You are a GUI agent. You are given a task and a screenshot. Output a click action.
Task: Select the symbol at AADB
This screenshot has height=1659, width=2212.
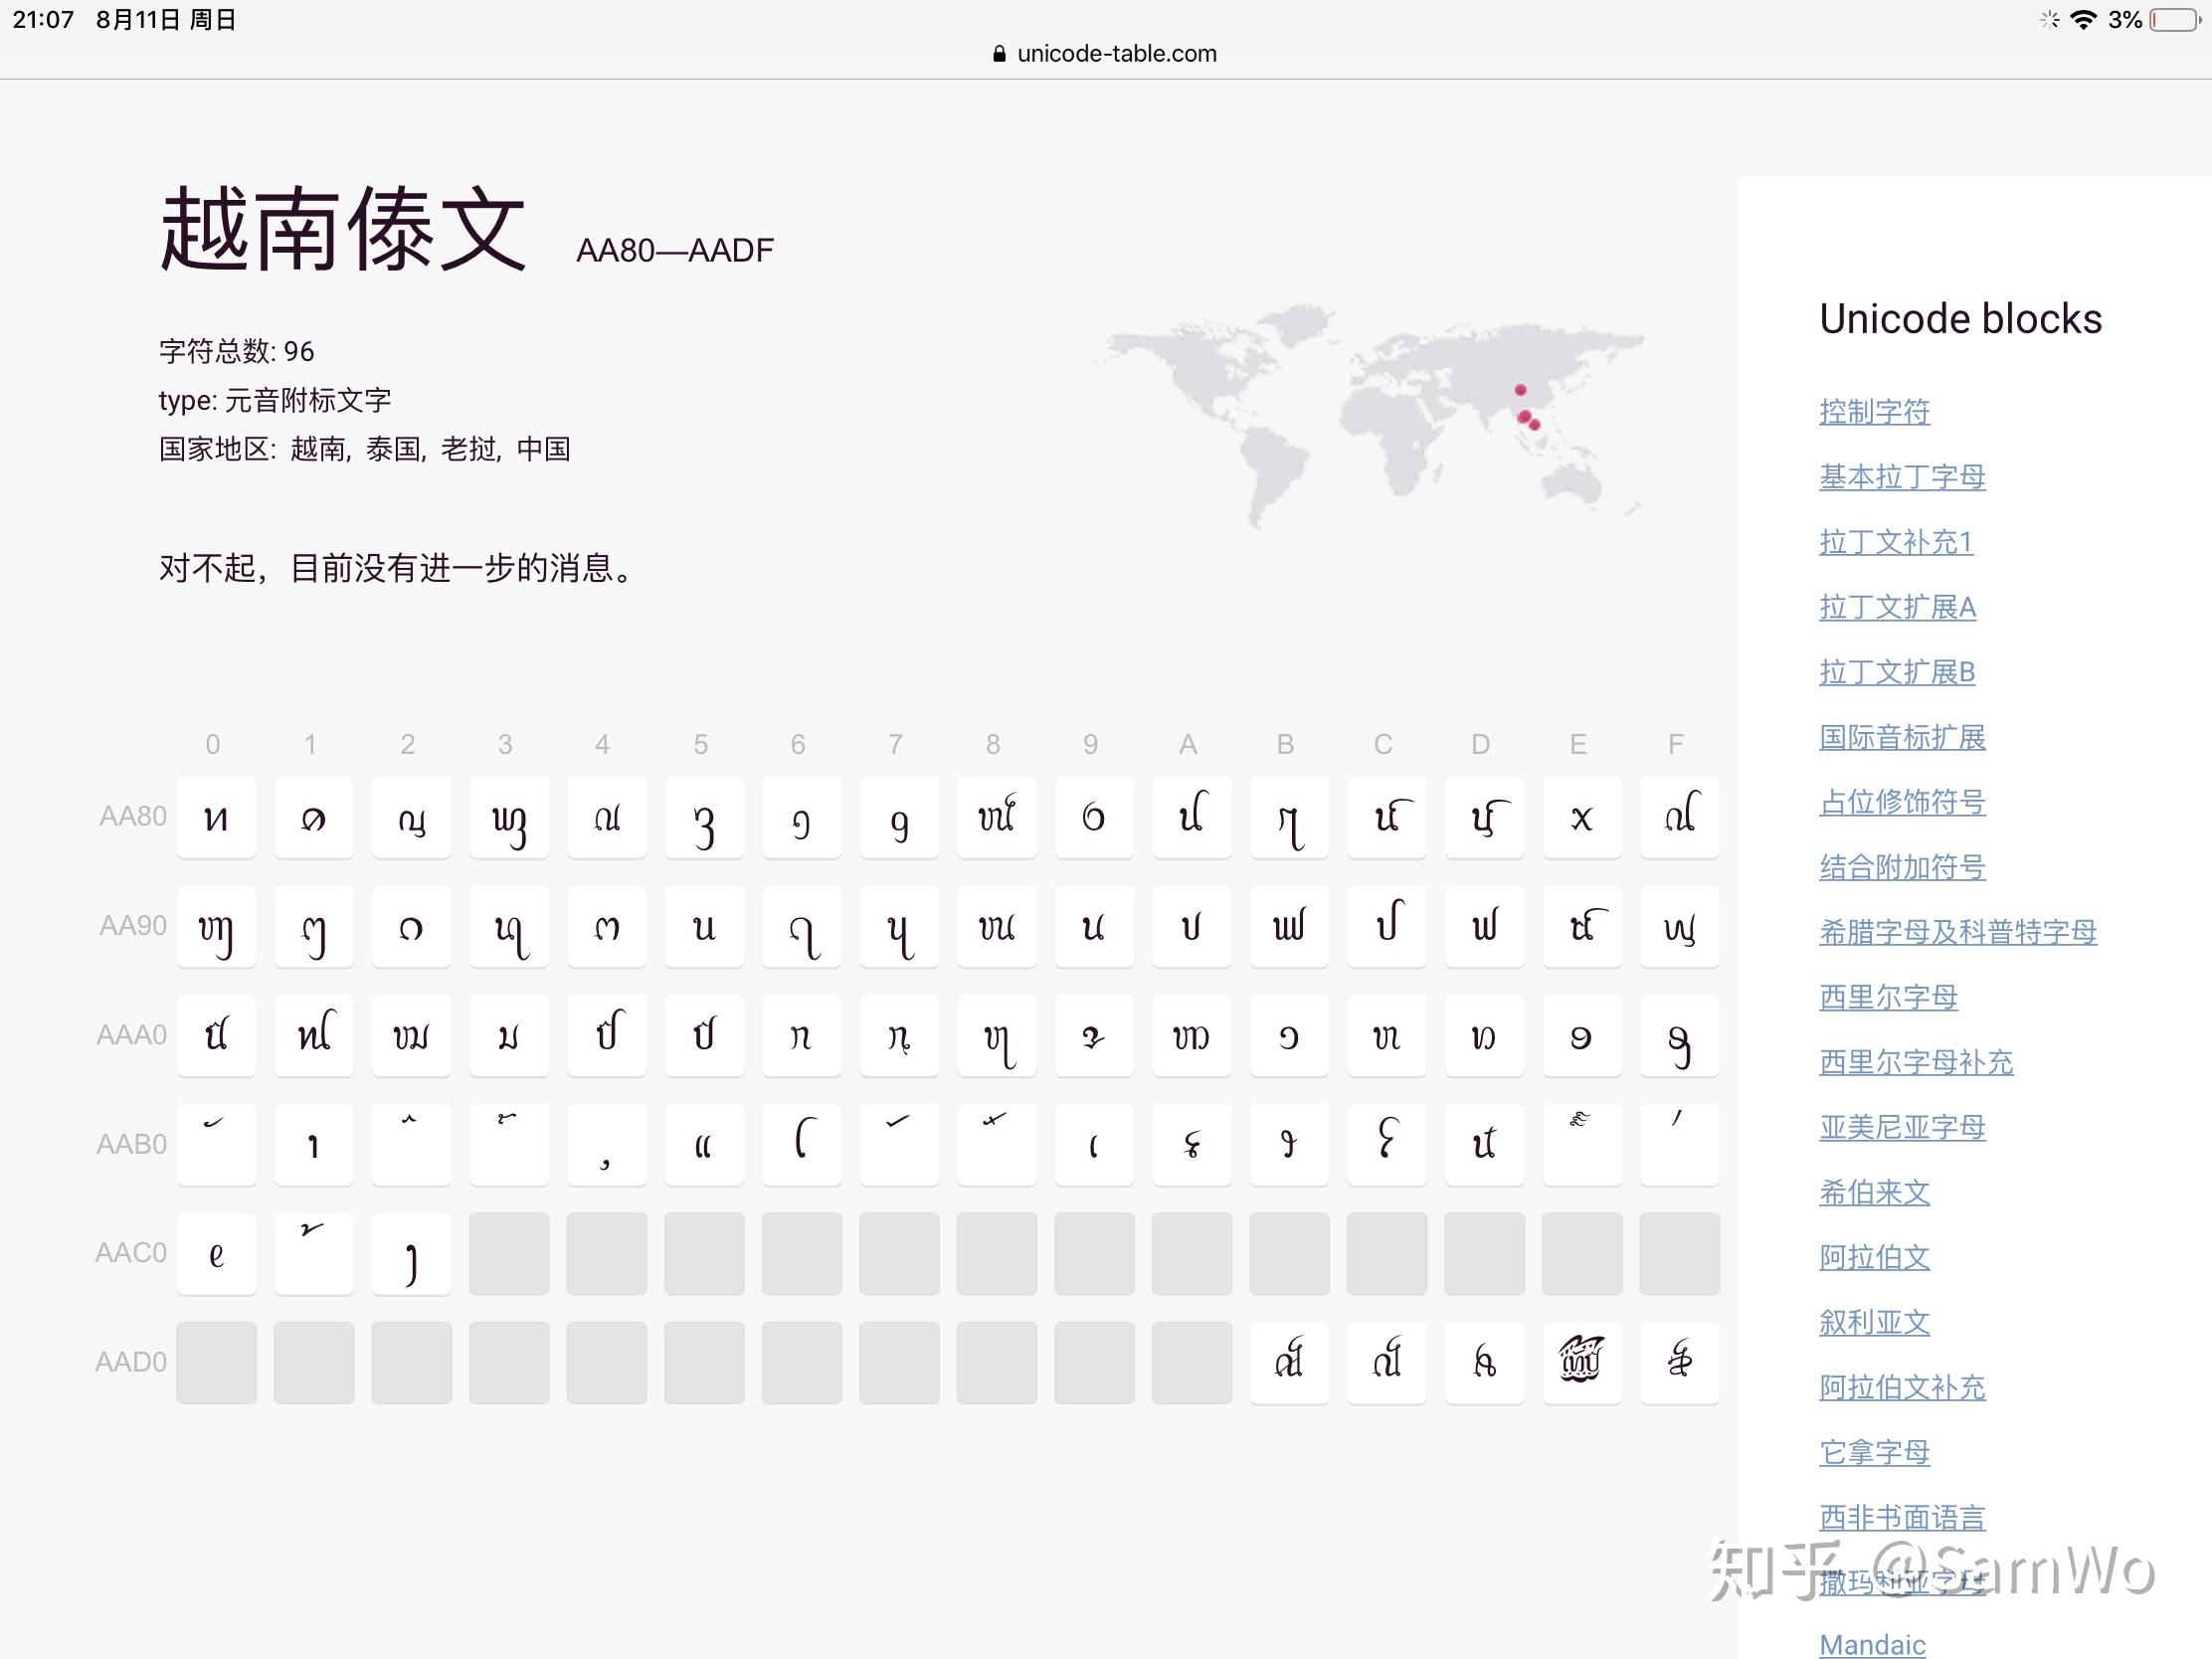(x=1289, y=1362)
